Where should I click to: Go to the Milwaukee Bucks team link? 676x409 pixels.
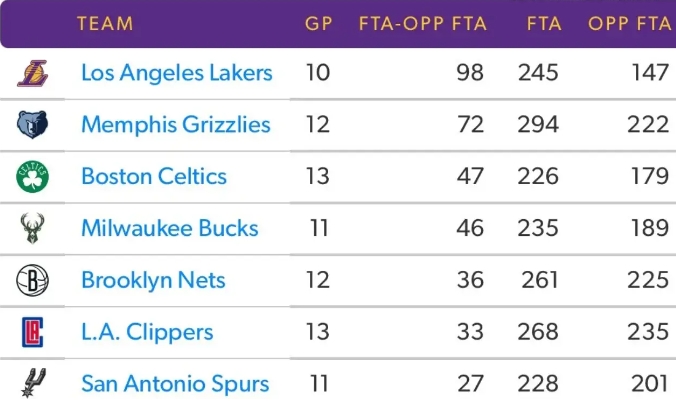[x=170, y=229]
